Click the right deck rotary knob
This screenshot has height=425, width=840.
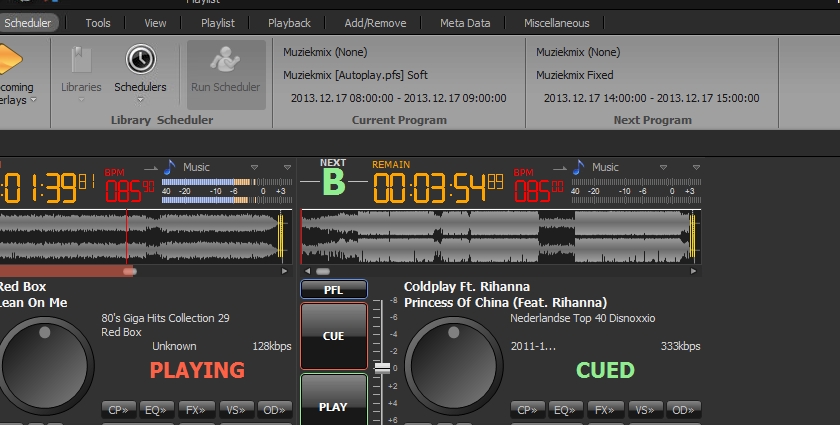[453, 366]
